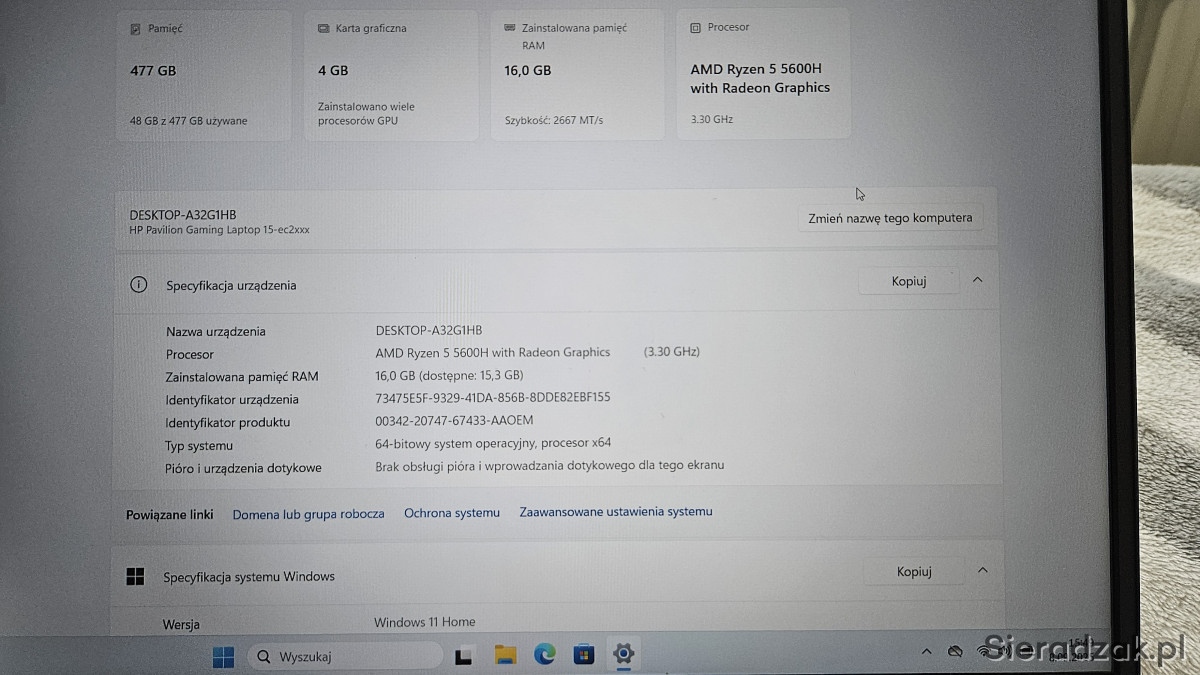Click the device ID 73475E5F-9329-41DA-856B-8DDE82EBF155
The image size is (1200, 675).
(x=493, y=398)
